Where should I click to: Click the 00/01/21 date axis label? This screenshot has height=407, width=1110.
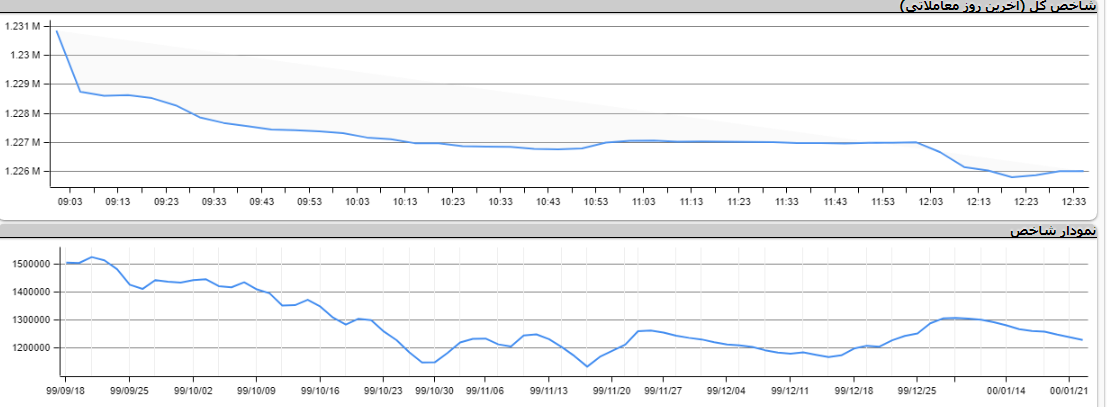tap(1071, 391)
